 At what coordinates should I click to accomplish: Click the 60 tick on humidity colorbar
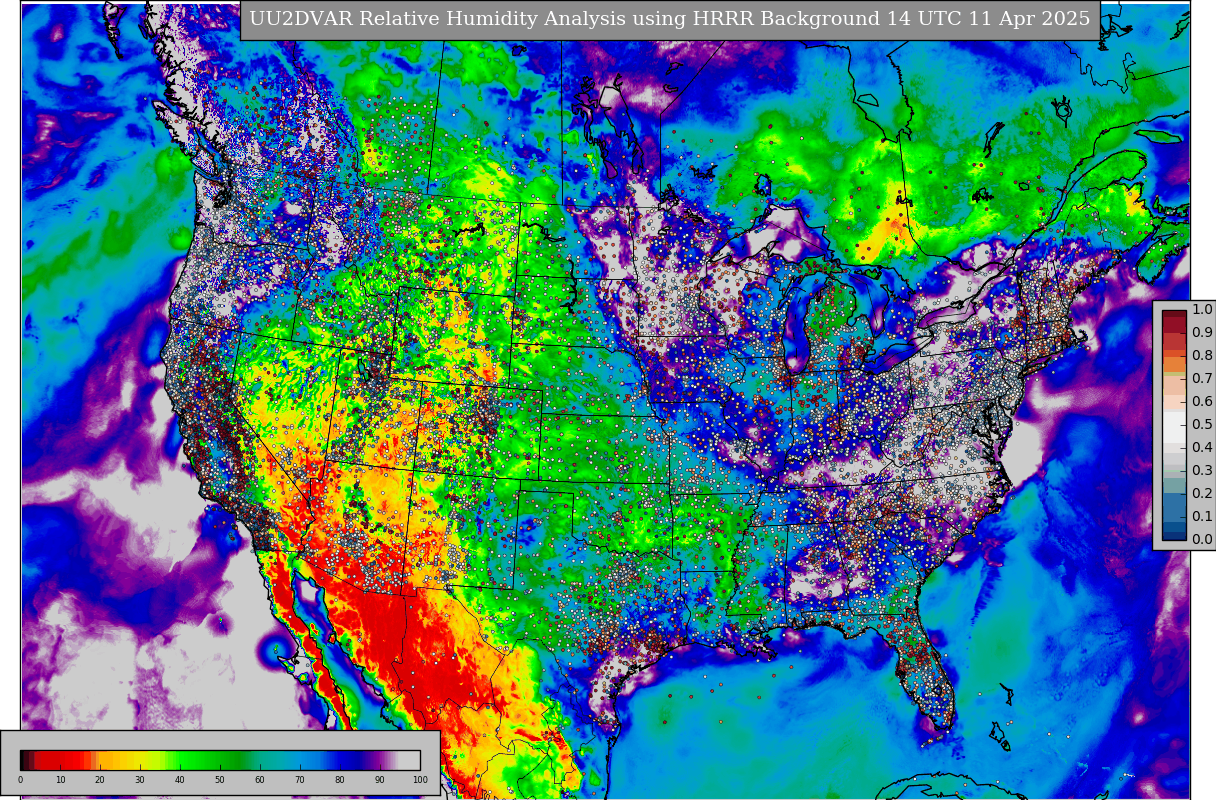tap(260, 780)
